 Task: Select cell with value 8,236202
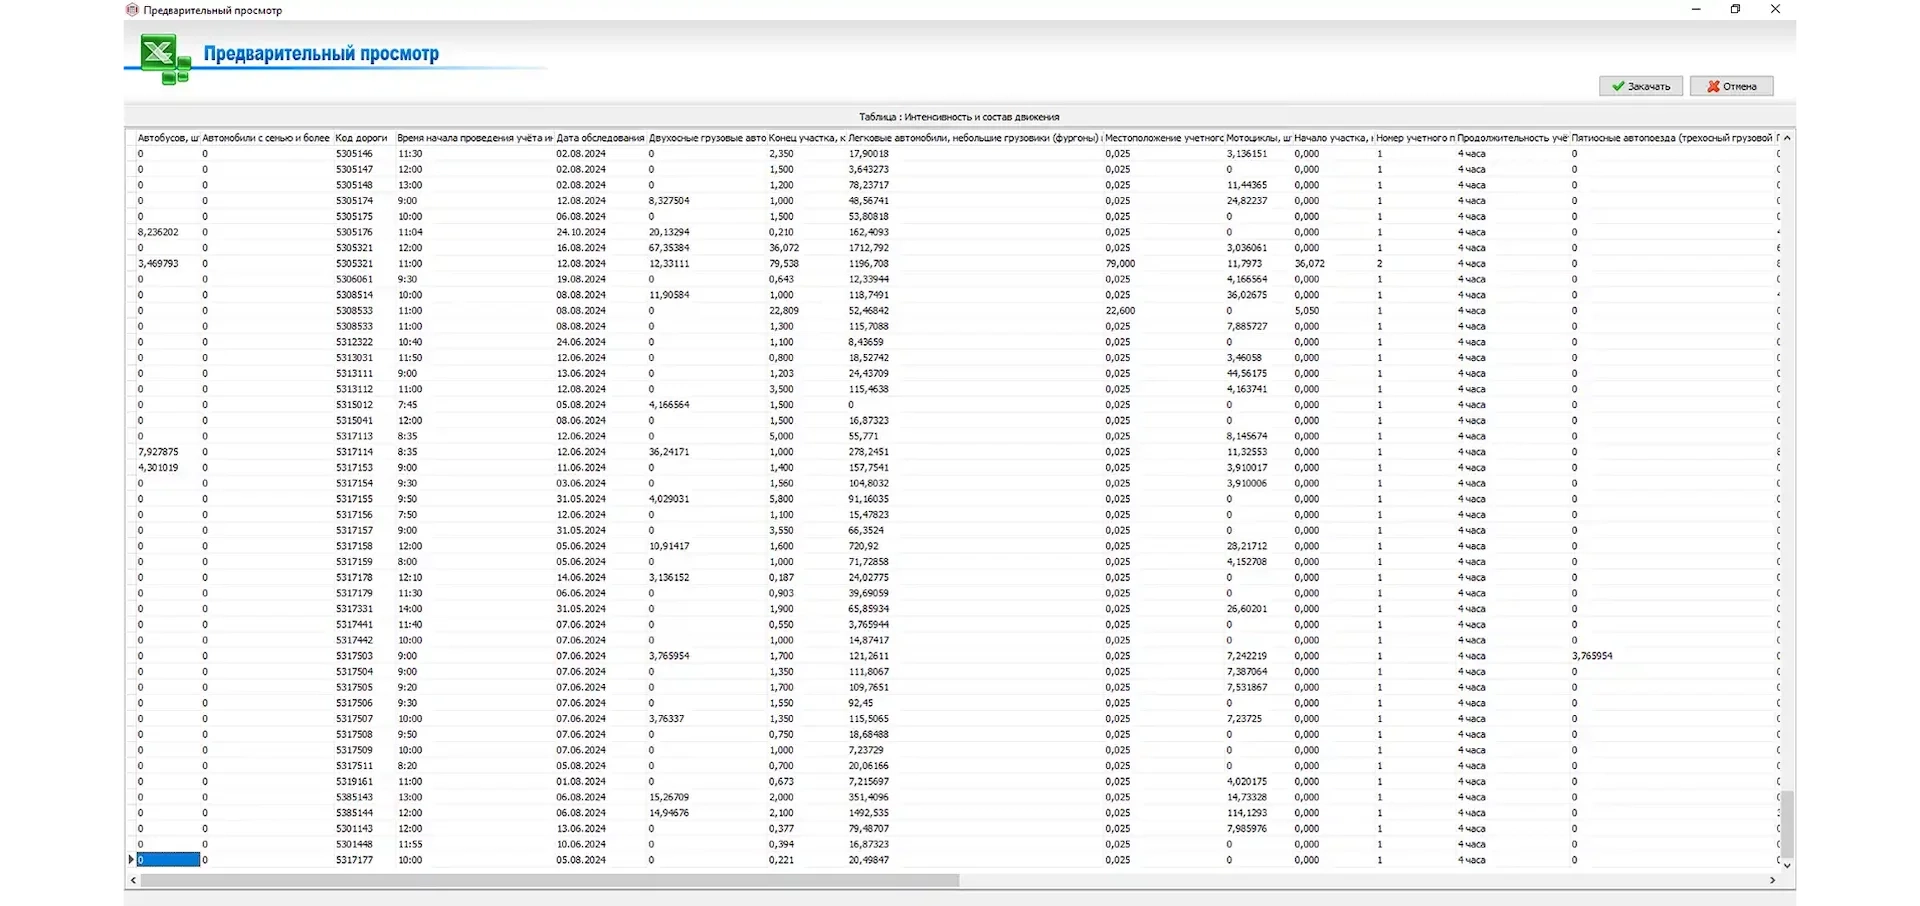coord(158,232)
